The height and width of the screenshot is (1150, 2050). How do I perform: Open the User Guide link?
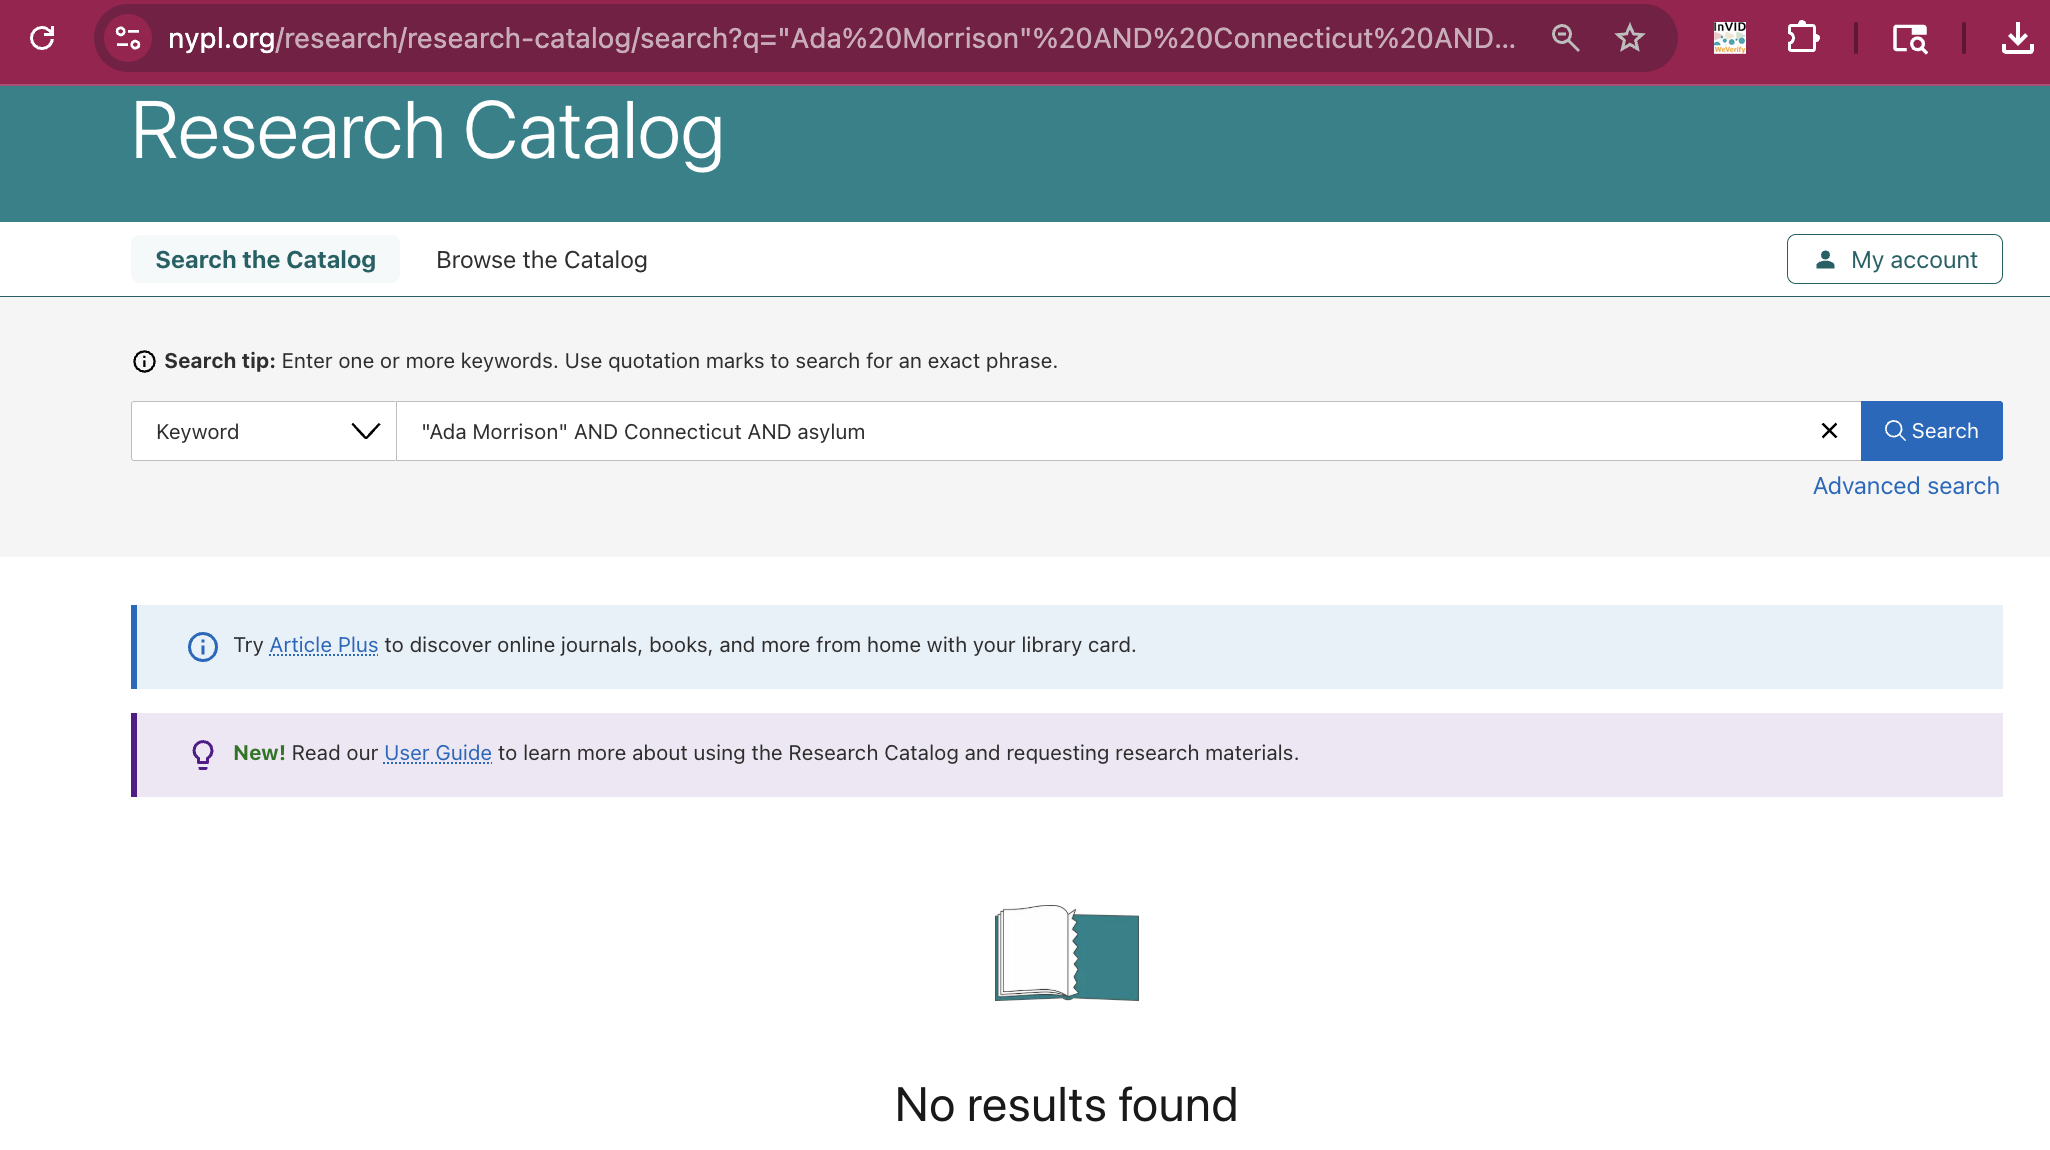tap(437, 753)
